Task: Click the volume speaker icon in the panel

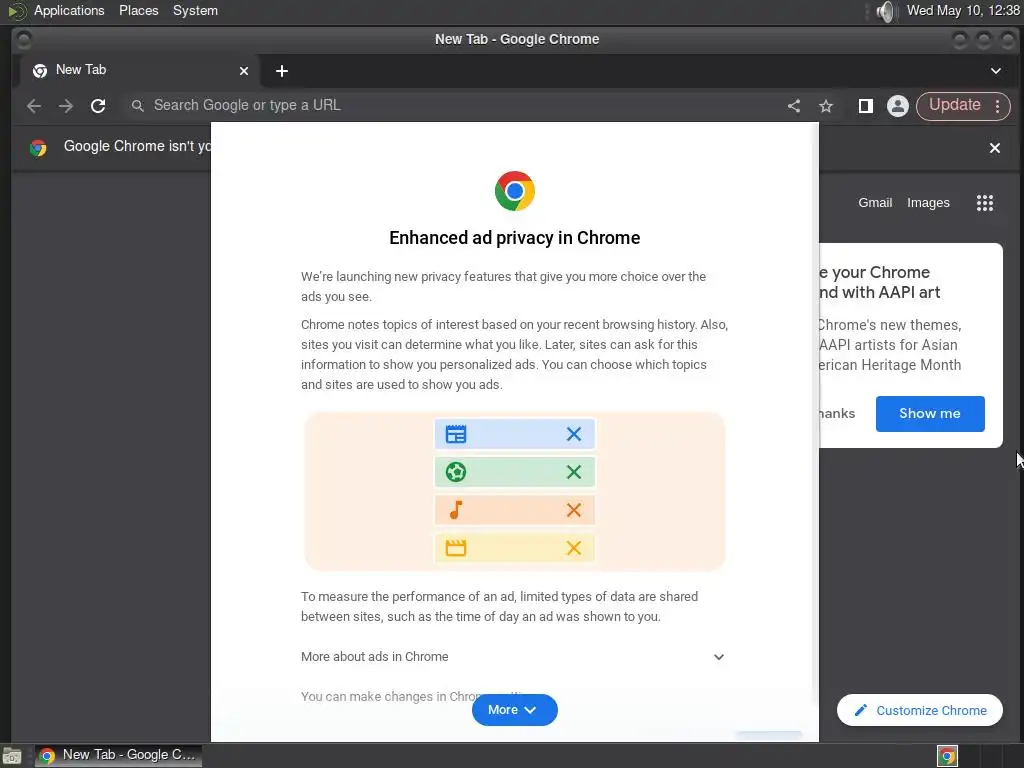Action: click(886, 11)
